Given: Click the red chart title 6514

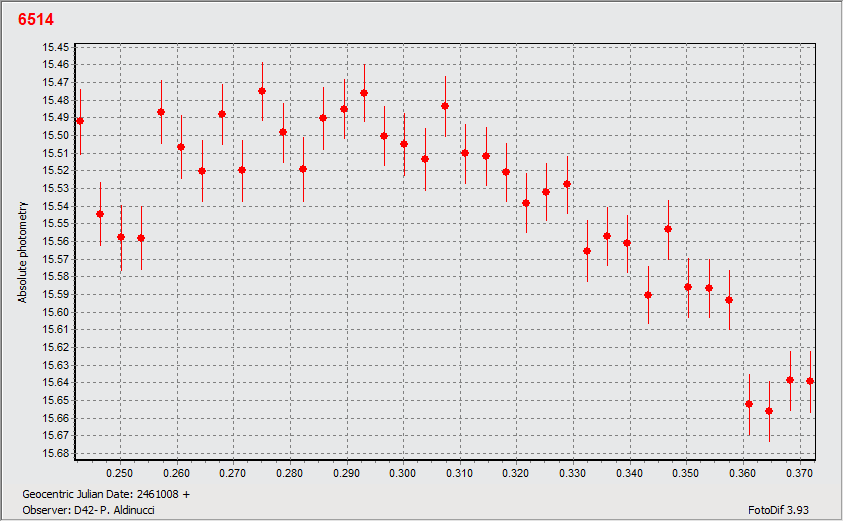Looking at the screenshot, I should (x=36, y=19).
